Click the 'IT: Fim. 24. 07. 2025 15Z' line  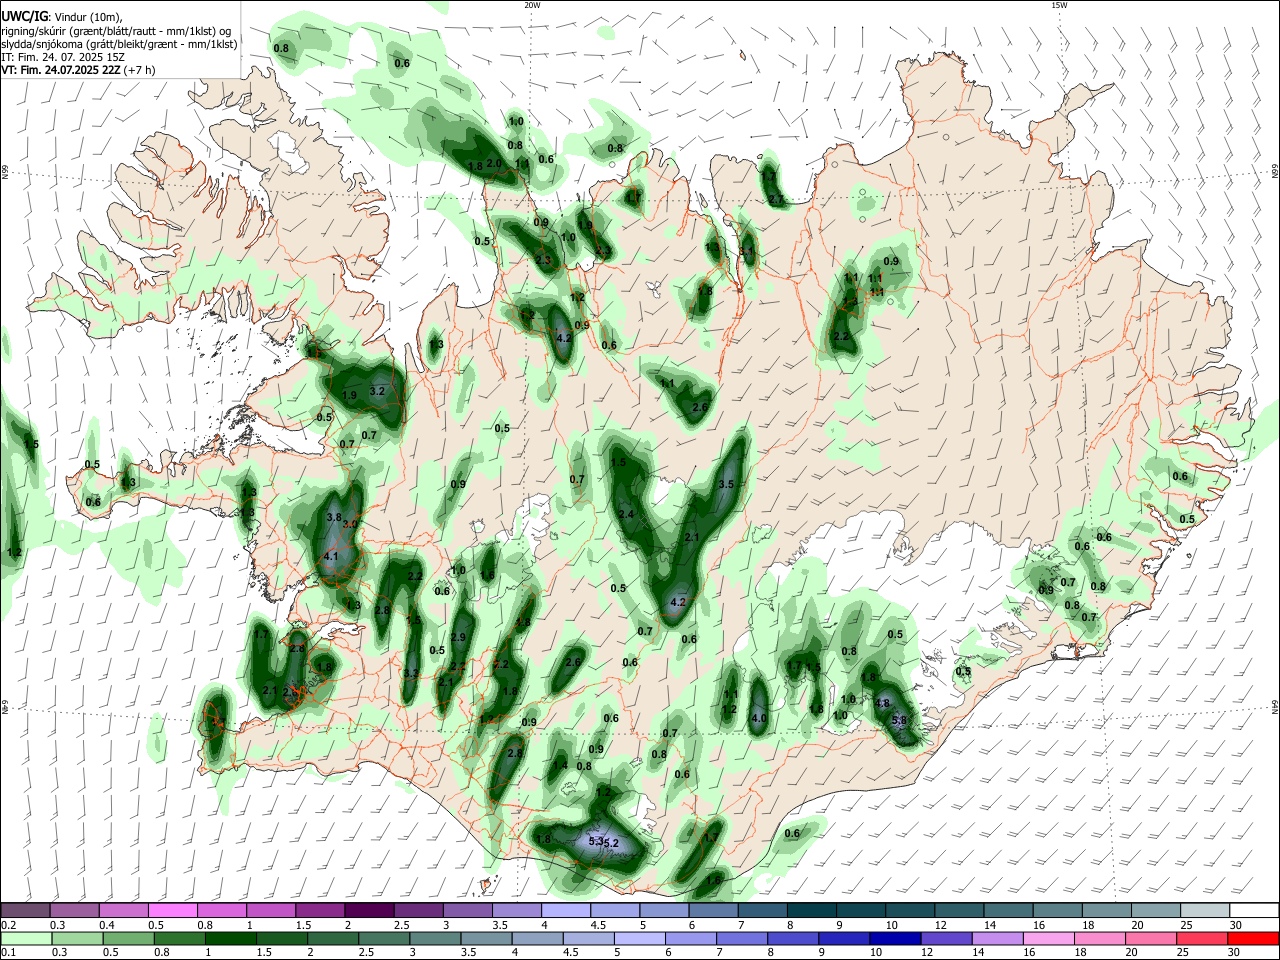[63, 57]
